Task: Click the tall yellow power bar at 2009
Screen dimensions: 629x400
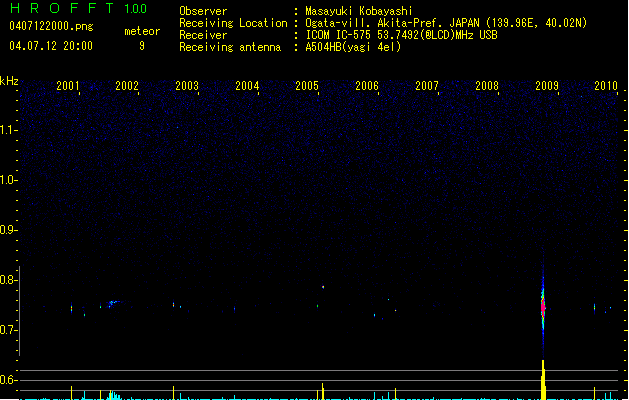Action: [543, 380]
